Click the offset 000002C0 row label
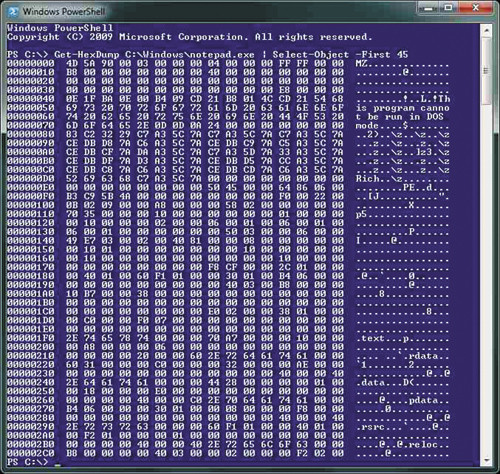500x474 pixels. pos(31,453)
